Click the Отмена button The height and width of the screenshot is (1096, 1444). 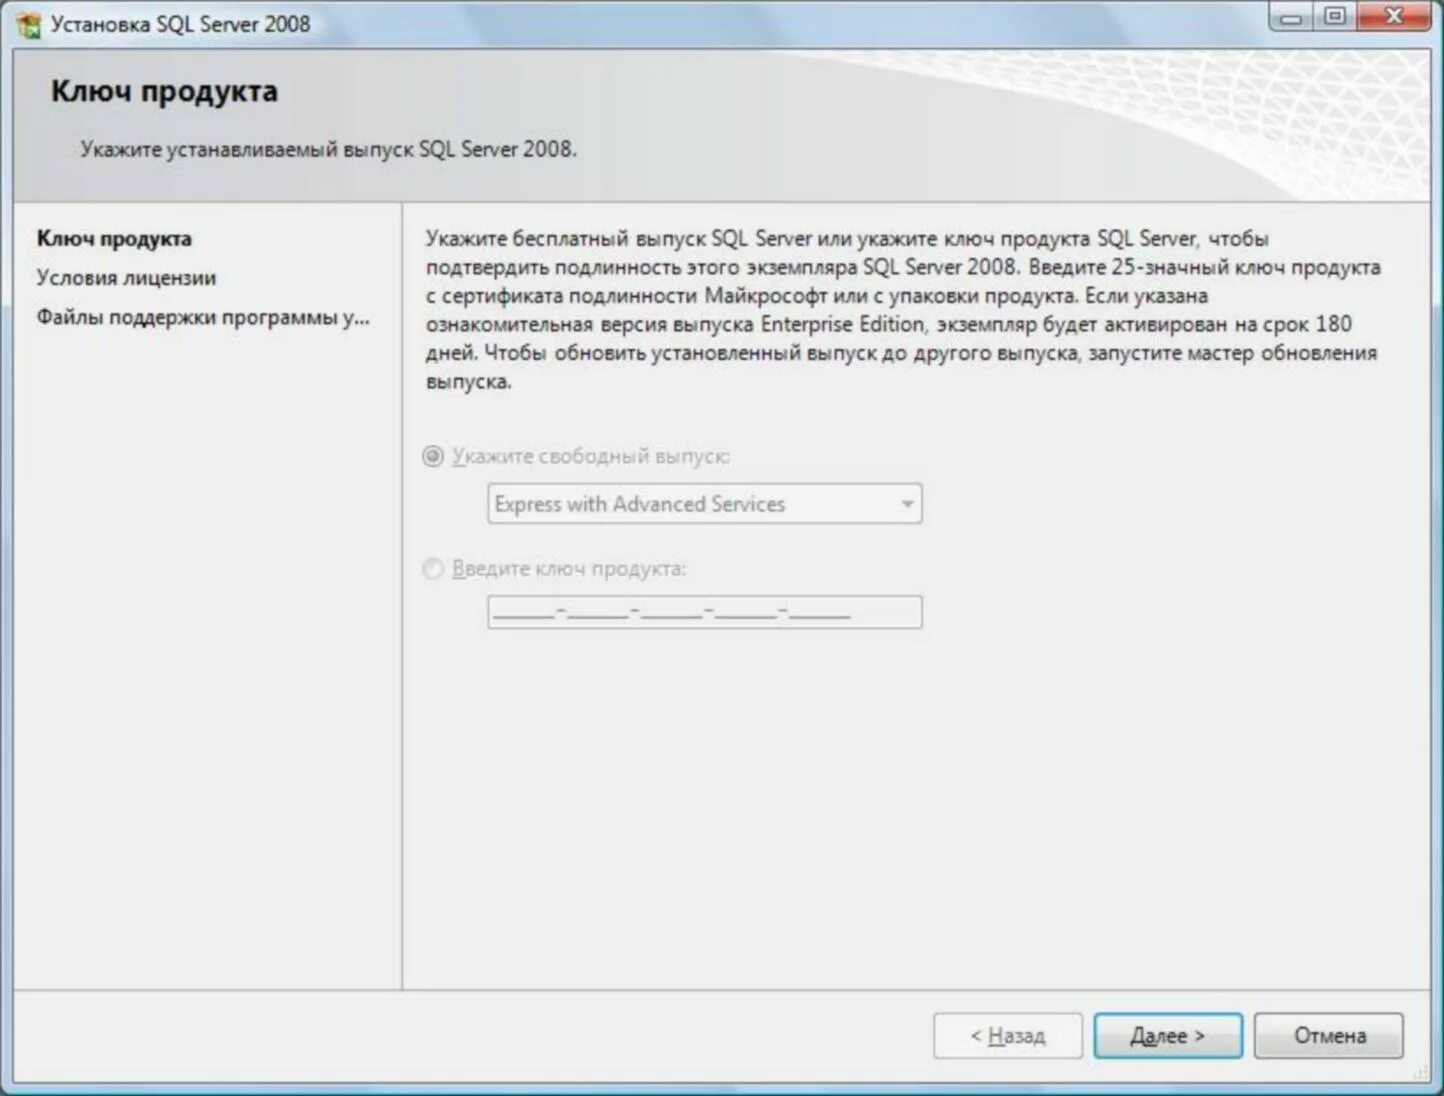[x=1329, y=1036]
